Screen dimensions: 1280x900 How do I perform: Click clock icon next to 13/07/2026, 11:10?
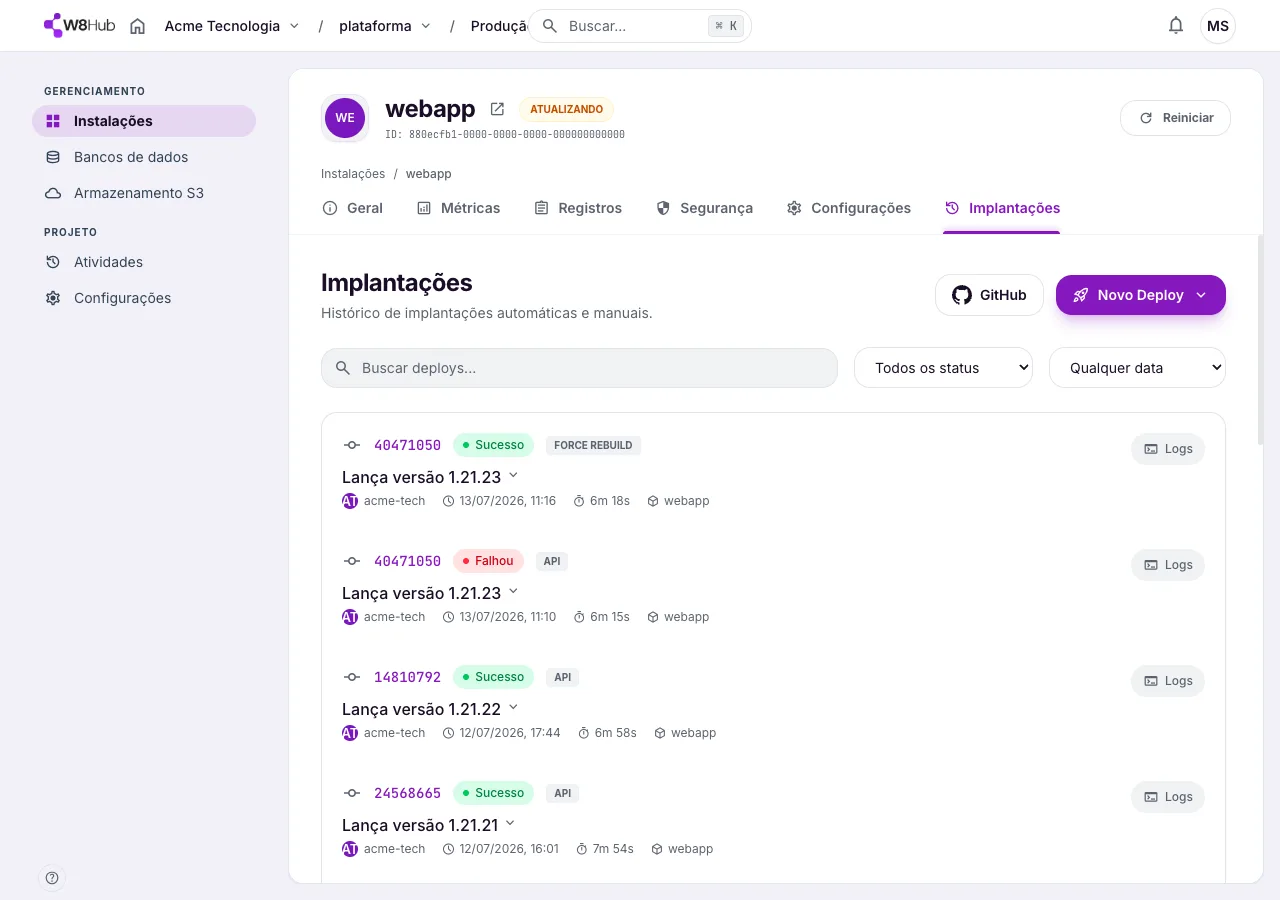pos(448,617)
